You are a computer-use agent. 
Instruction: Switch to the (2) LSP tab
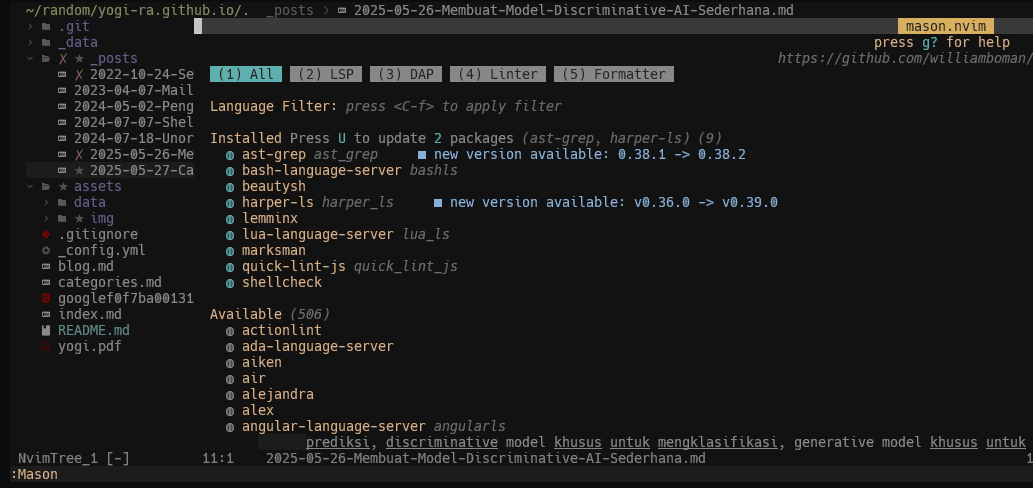(326, 74)
